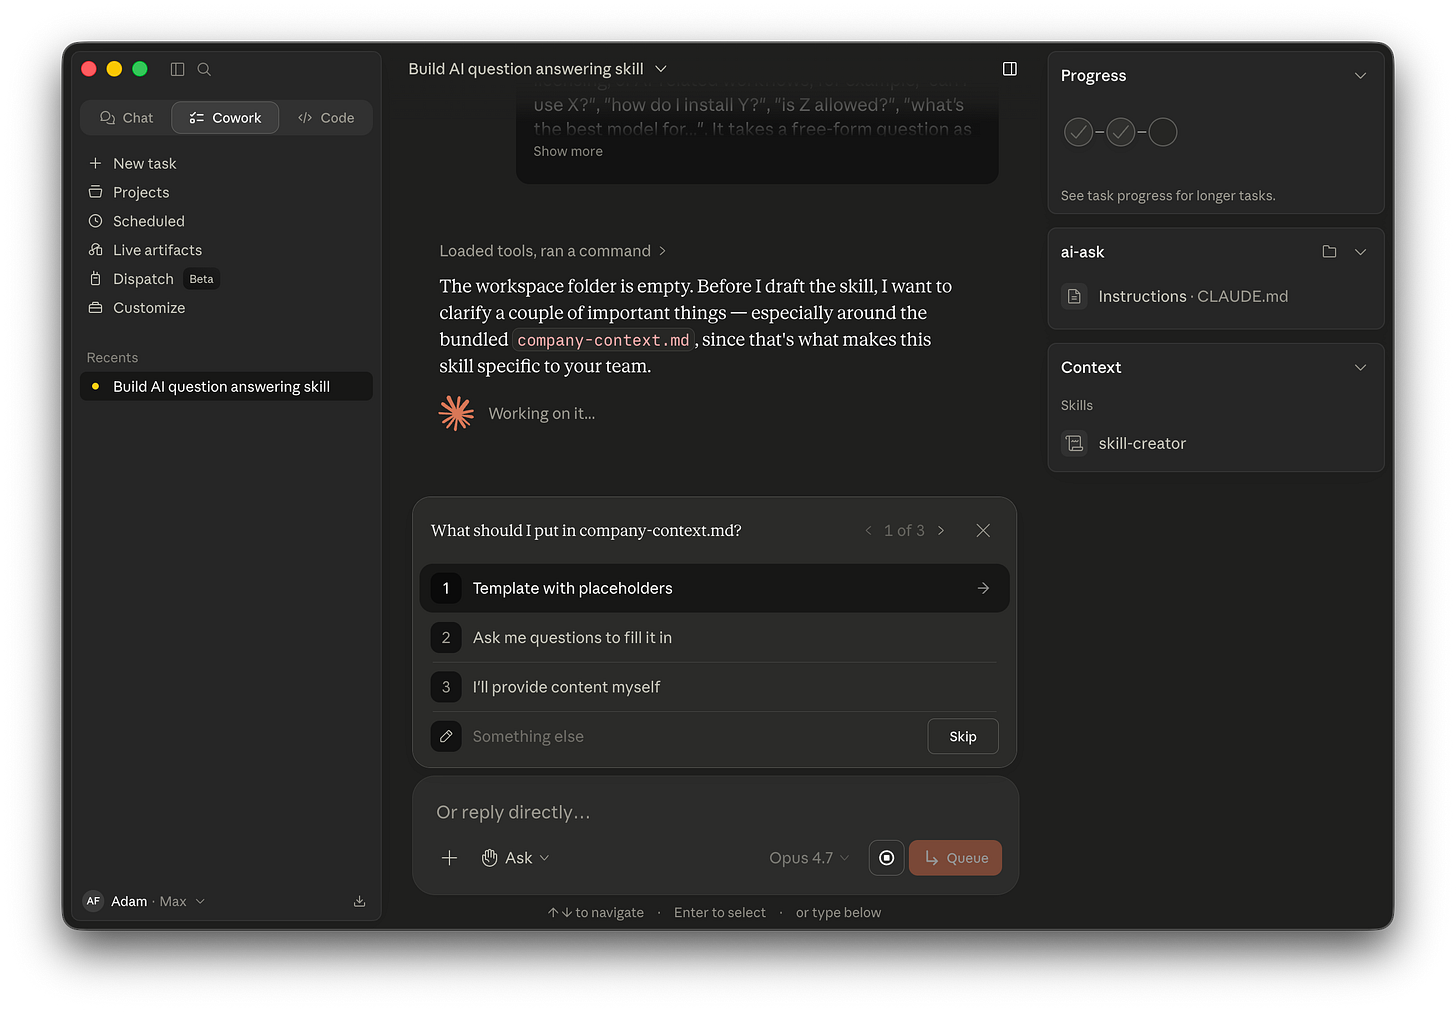
Task: Click the "Skills" label in Context panel
Action: [x=1076, y=405]
